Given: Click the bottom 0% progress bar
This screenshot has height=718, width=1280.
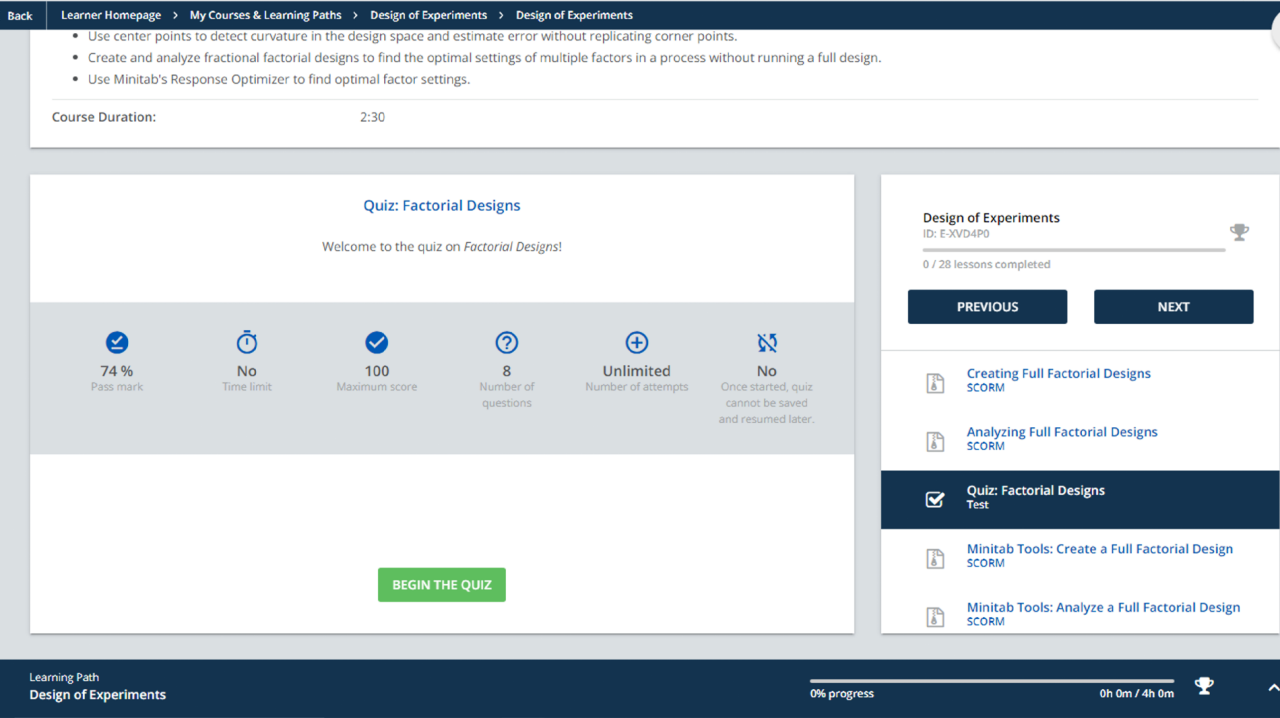Looking at the screenshot, I should 992,681.
